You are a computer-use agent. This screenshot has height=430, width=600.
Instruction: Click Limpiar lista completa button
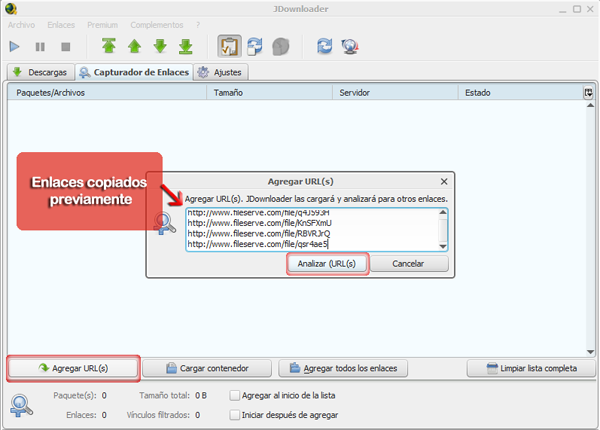point(531,368)
